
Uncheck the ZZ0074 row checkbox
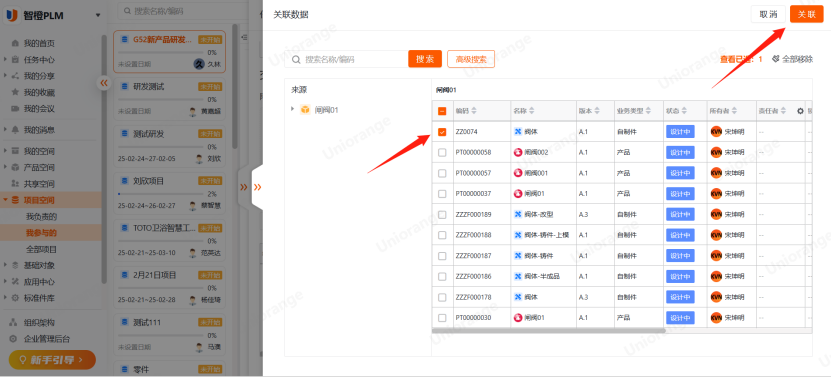(x=442, y=131)
